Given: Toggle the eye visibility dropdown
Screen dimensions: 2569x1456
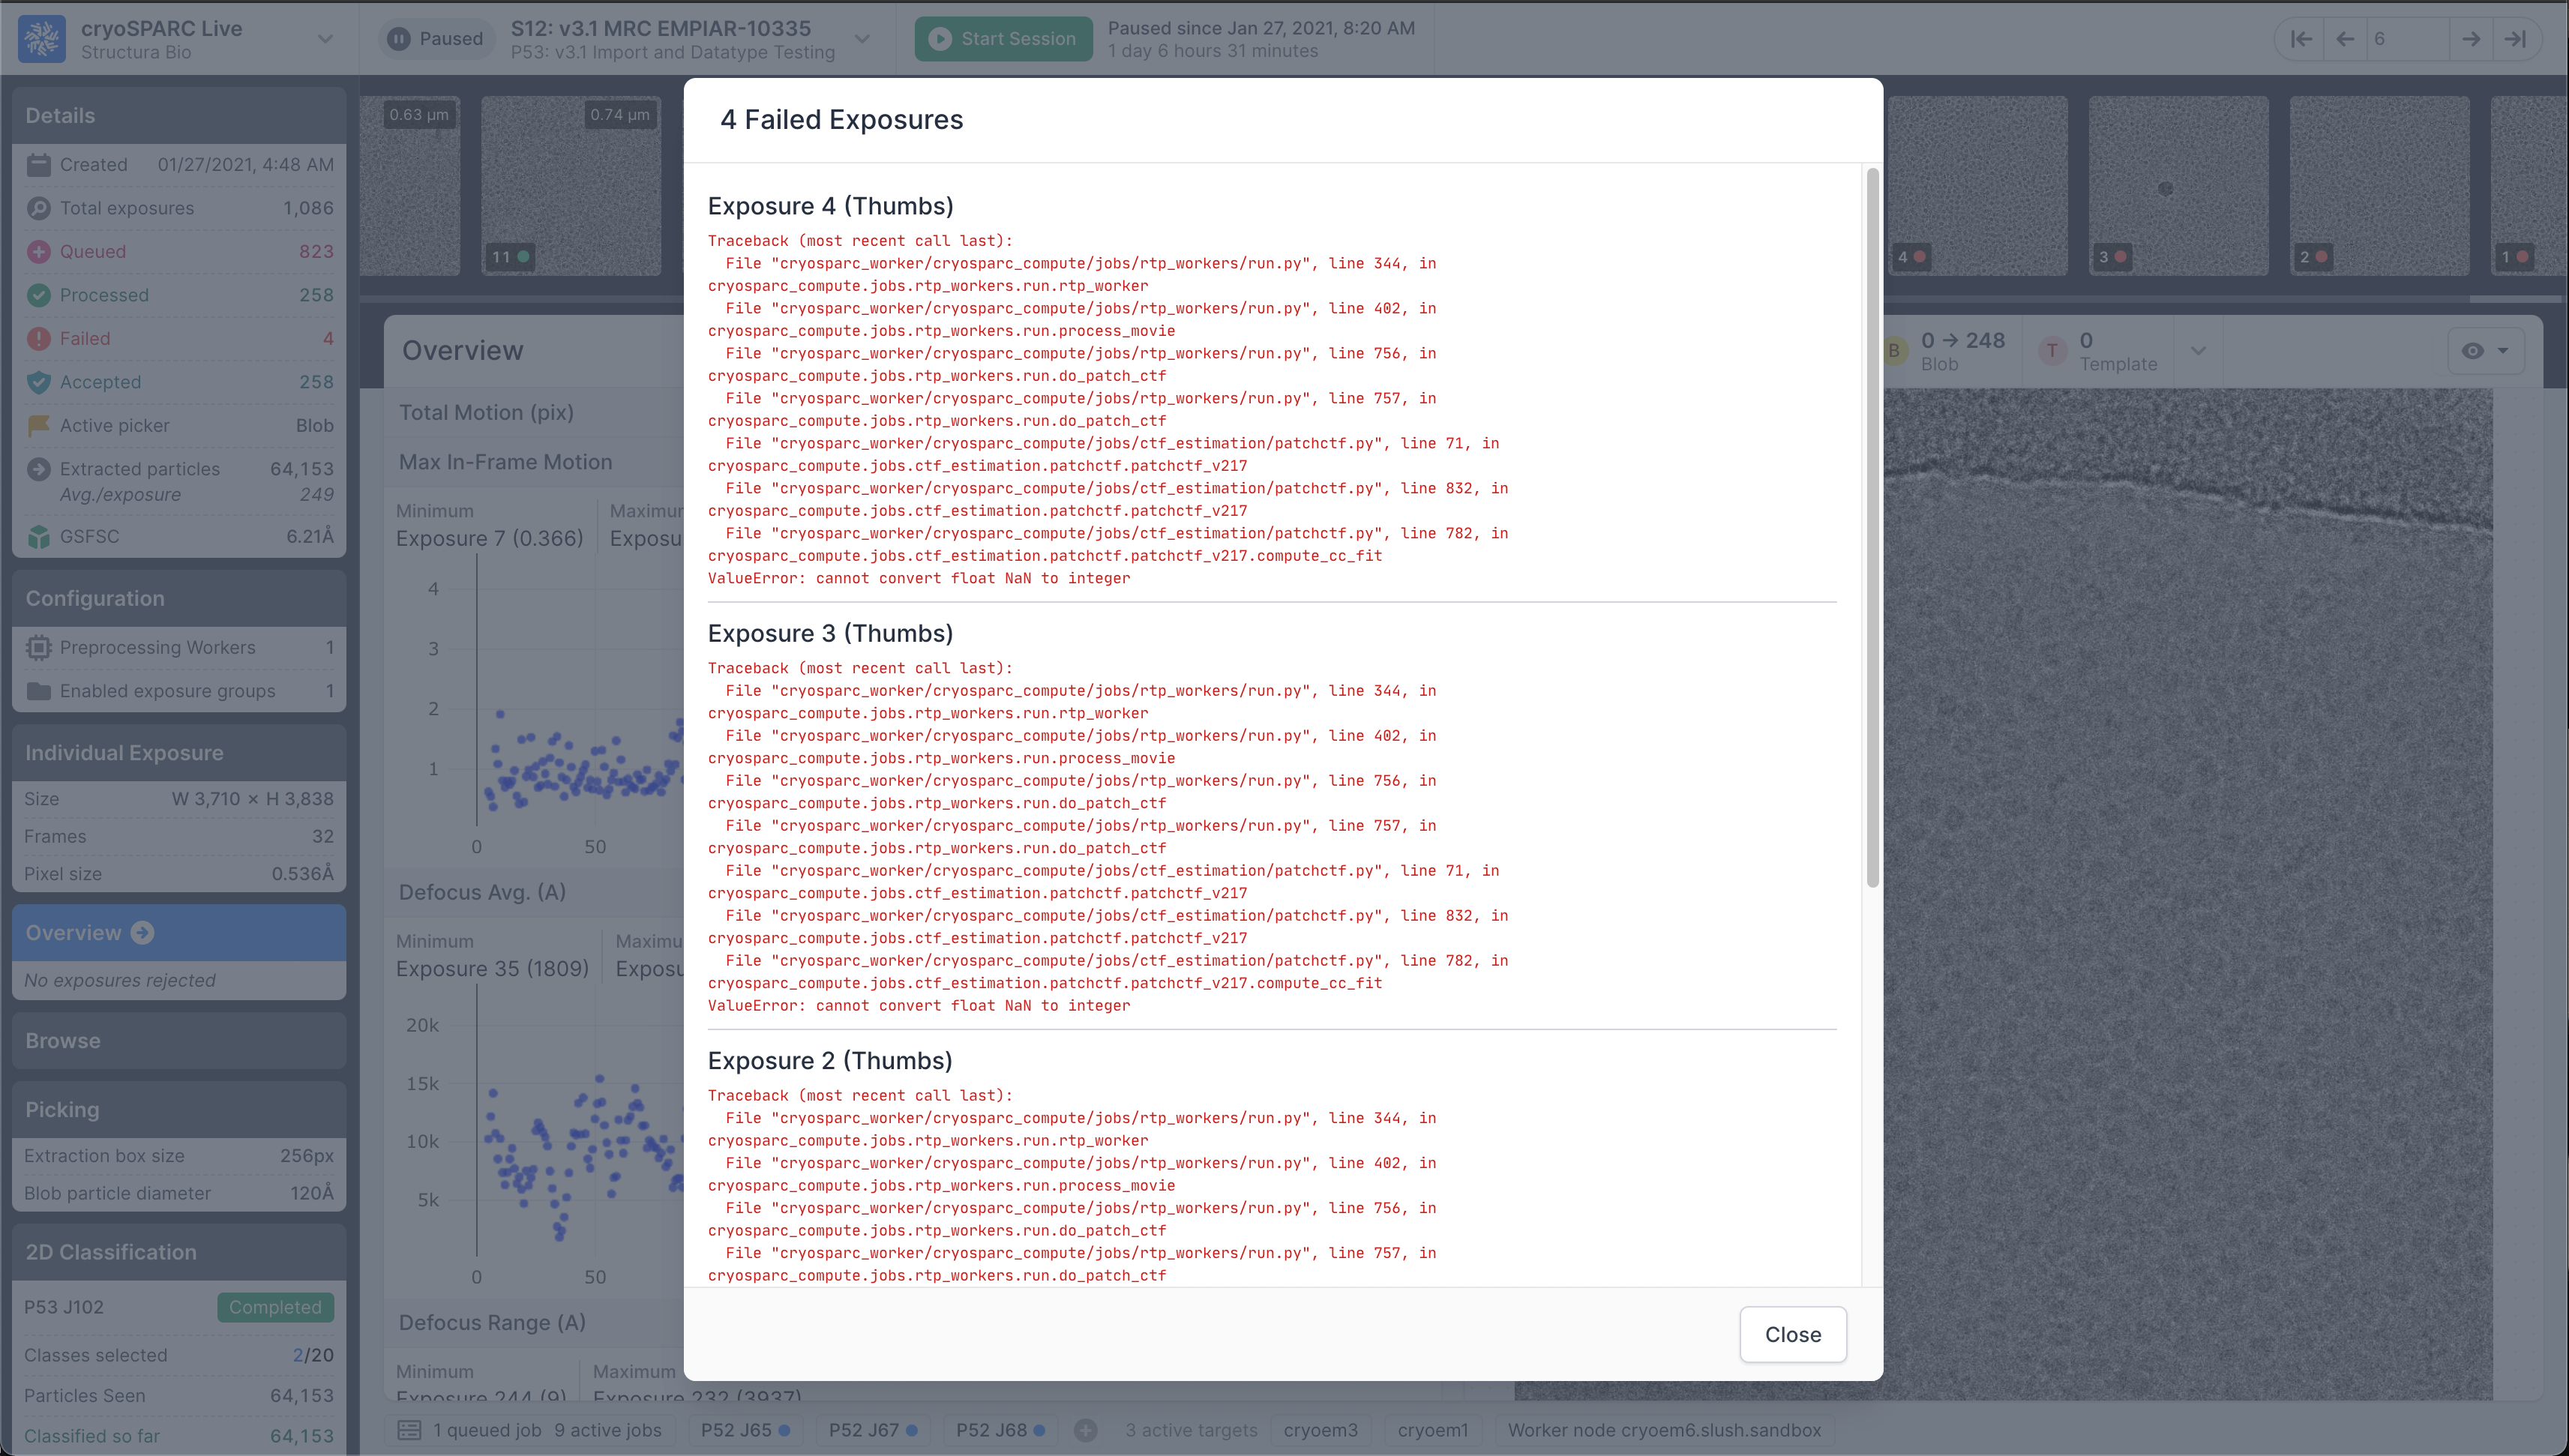Looking at the screenshot, I should pos(2485,351).
